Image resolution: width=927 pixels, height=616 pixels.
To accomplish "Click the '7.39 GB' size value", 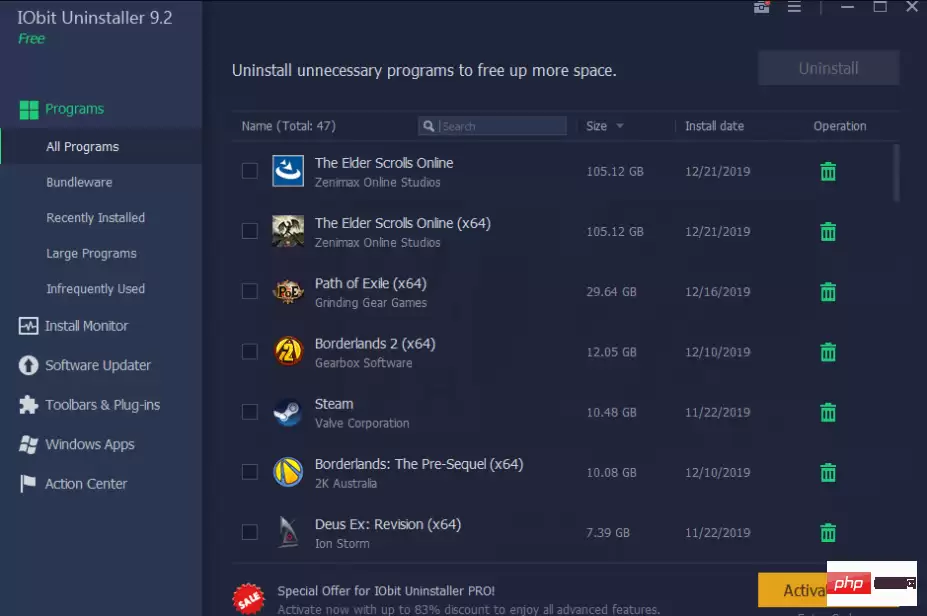I will pos(608,533).
